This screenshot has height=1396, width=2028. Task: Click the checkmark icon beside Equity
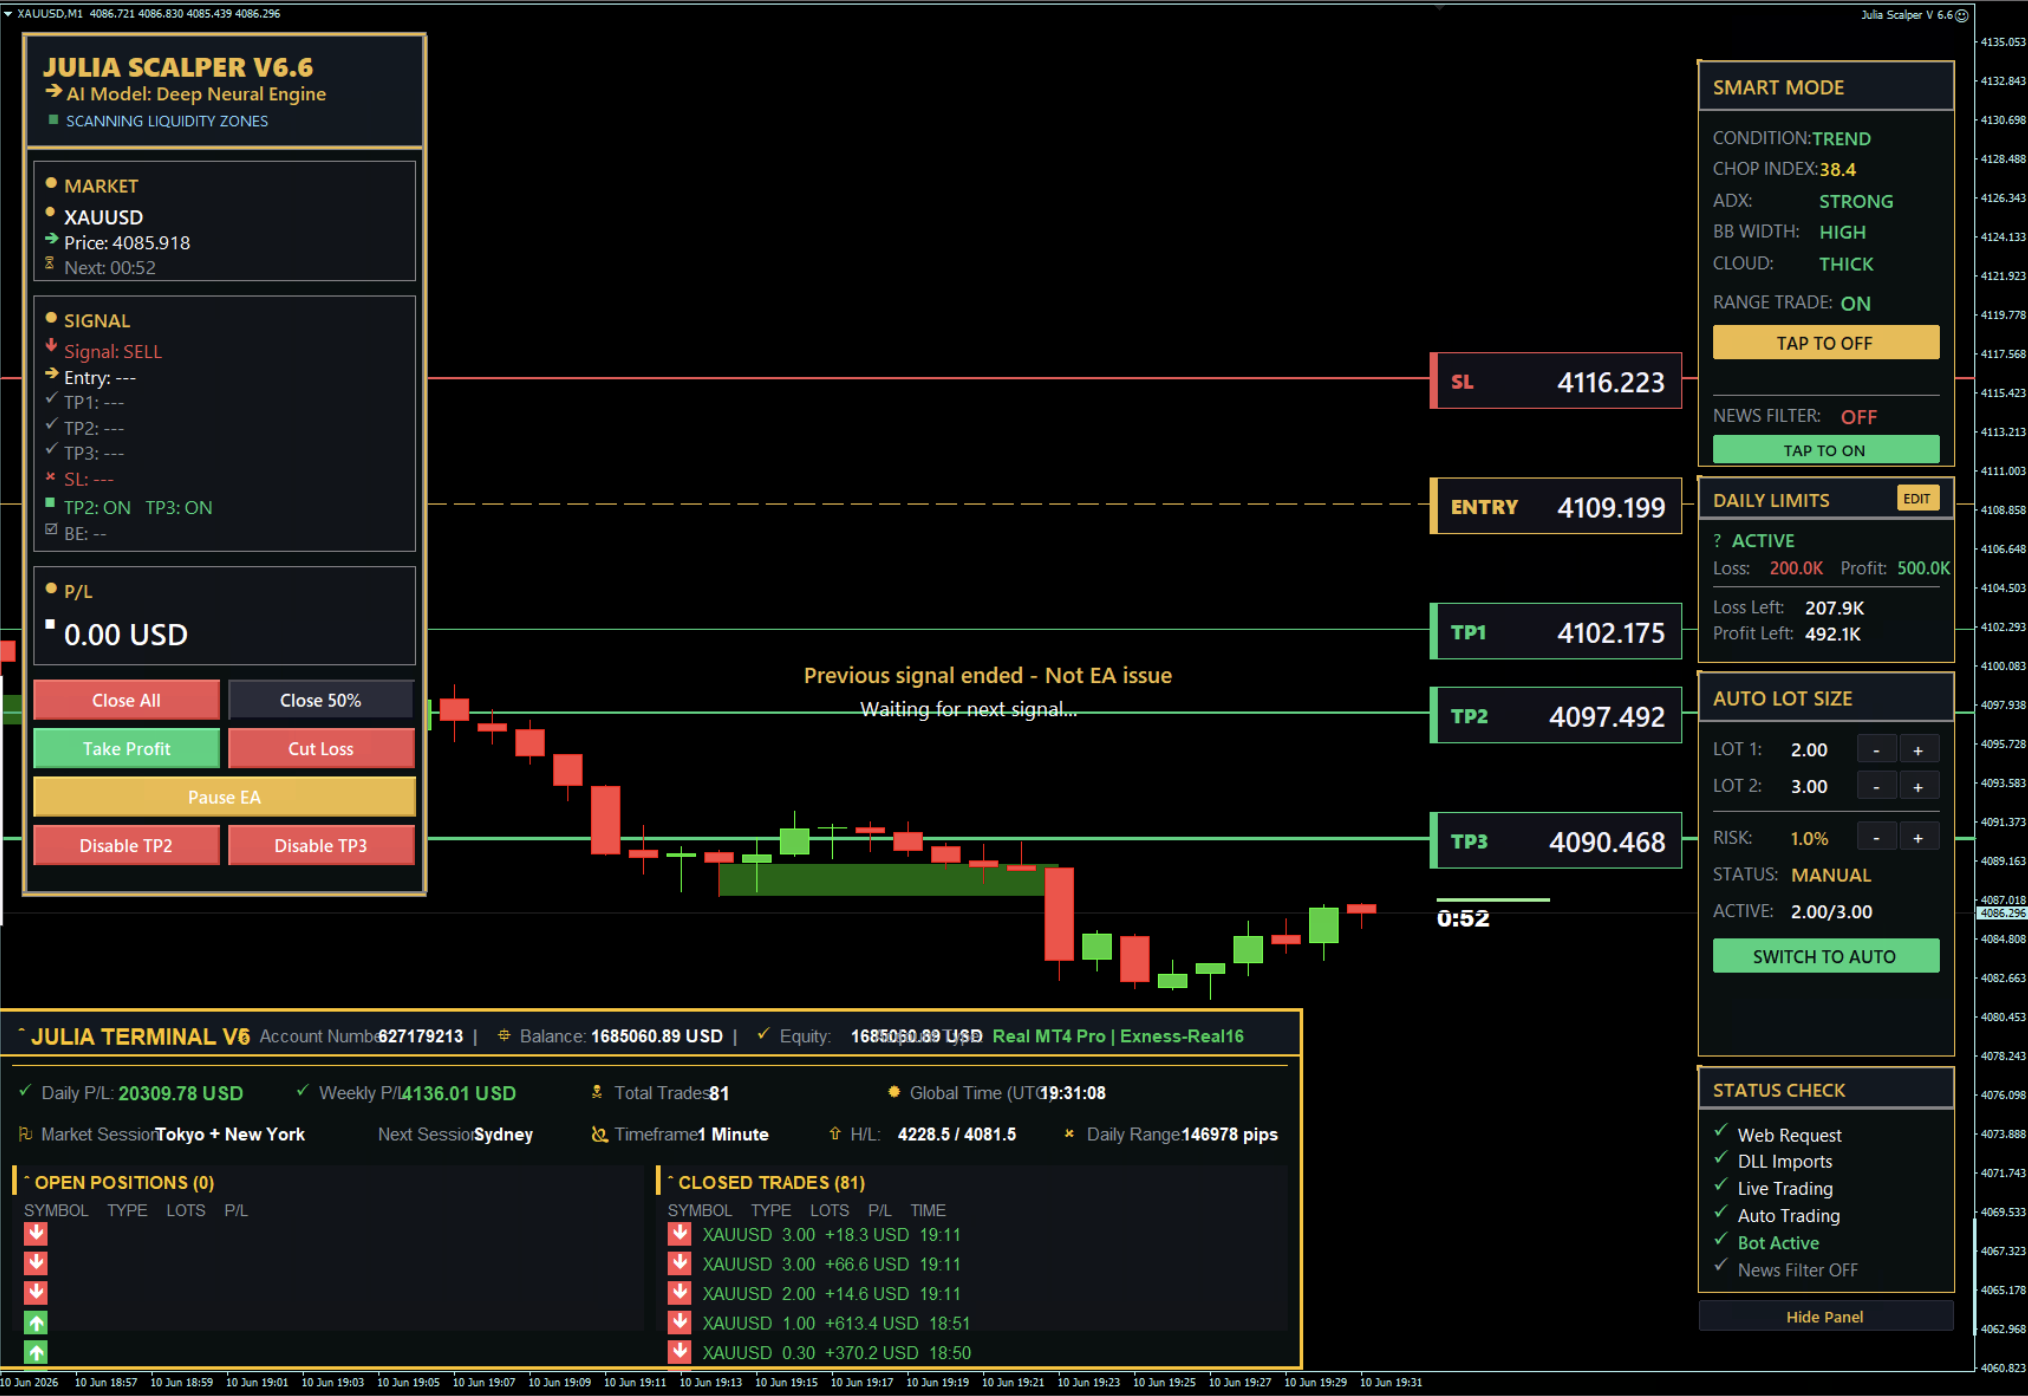(x=763, y=1034)
